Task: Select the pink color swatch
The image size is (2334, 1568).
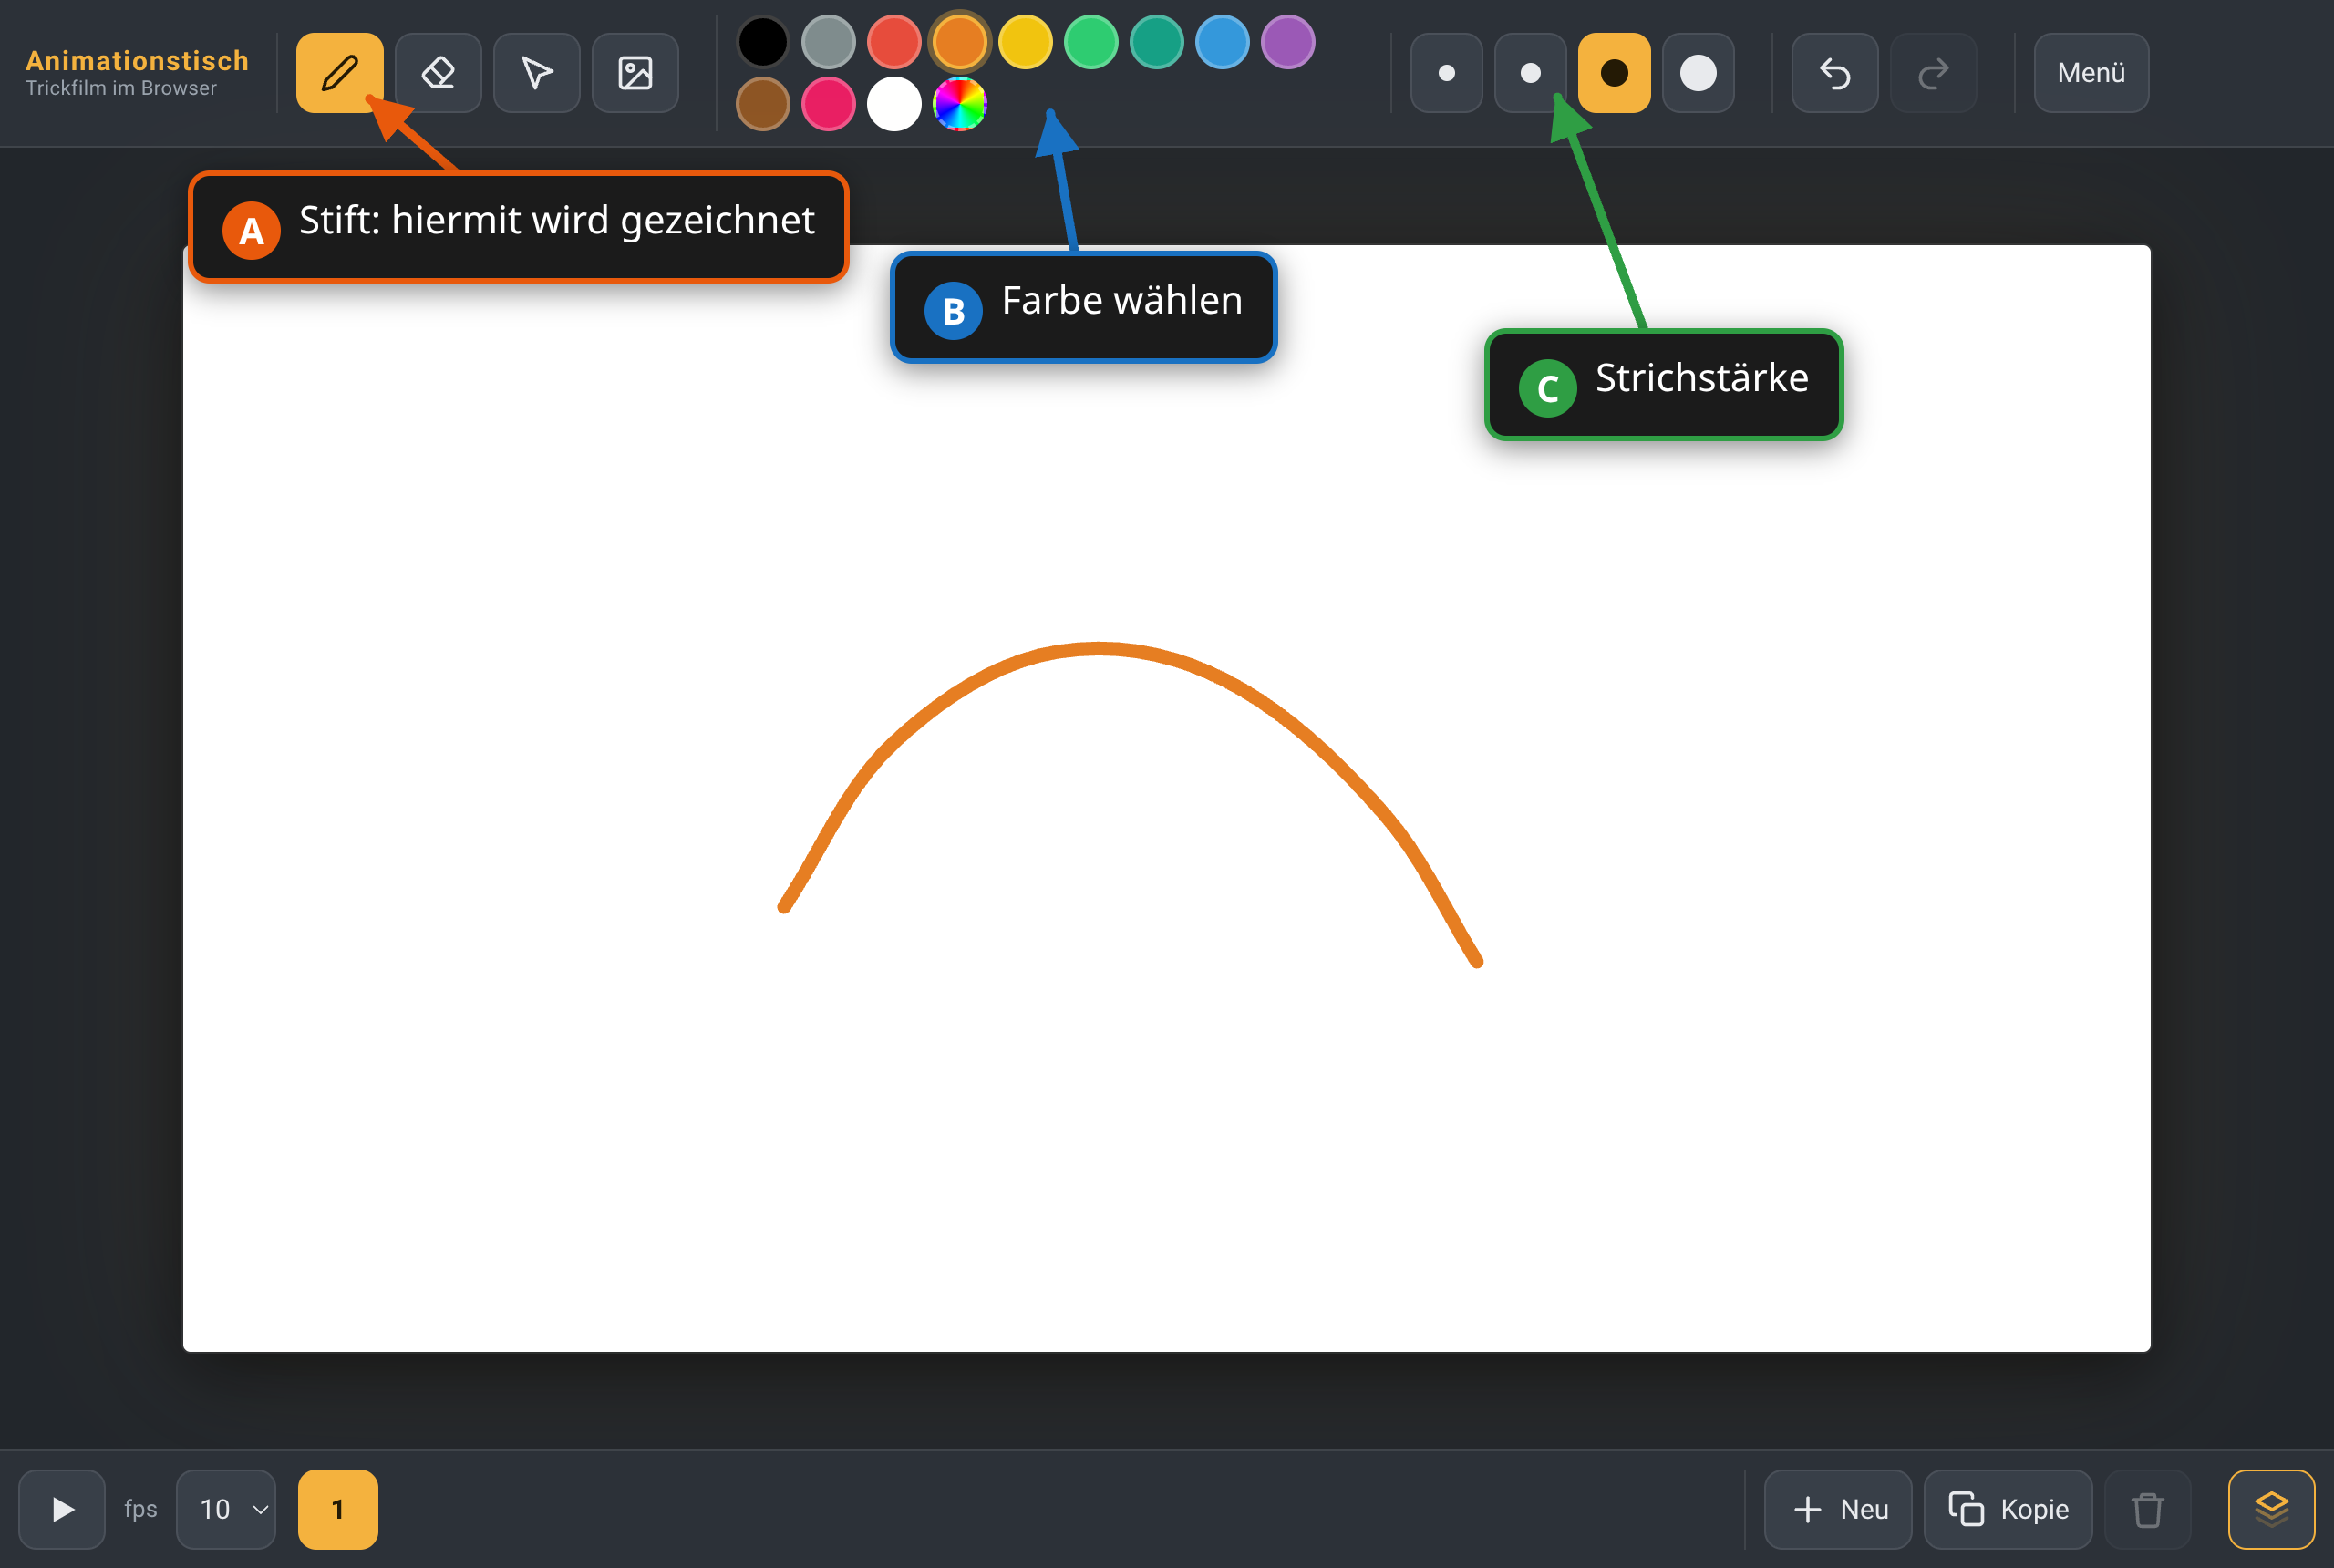Action: (x=828, y=104)
